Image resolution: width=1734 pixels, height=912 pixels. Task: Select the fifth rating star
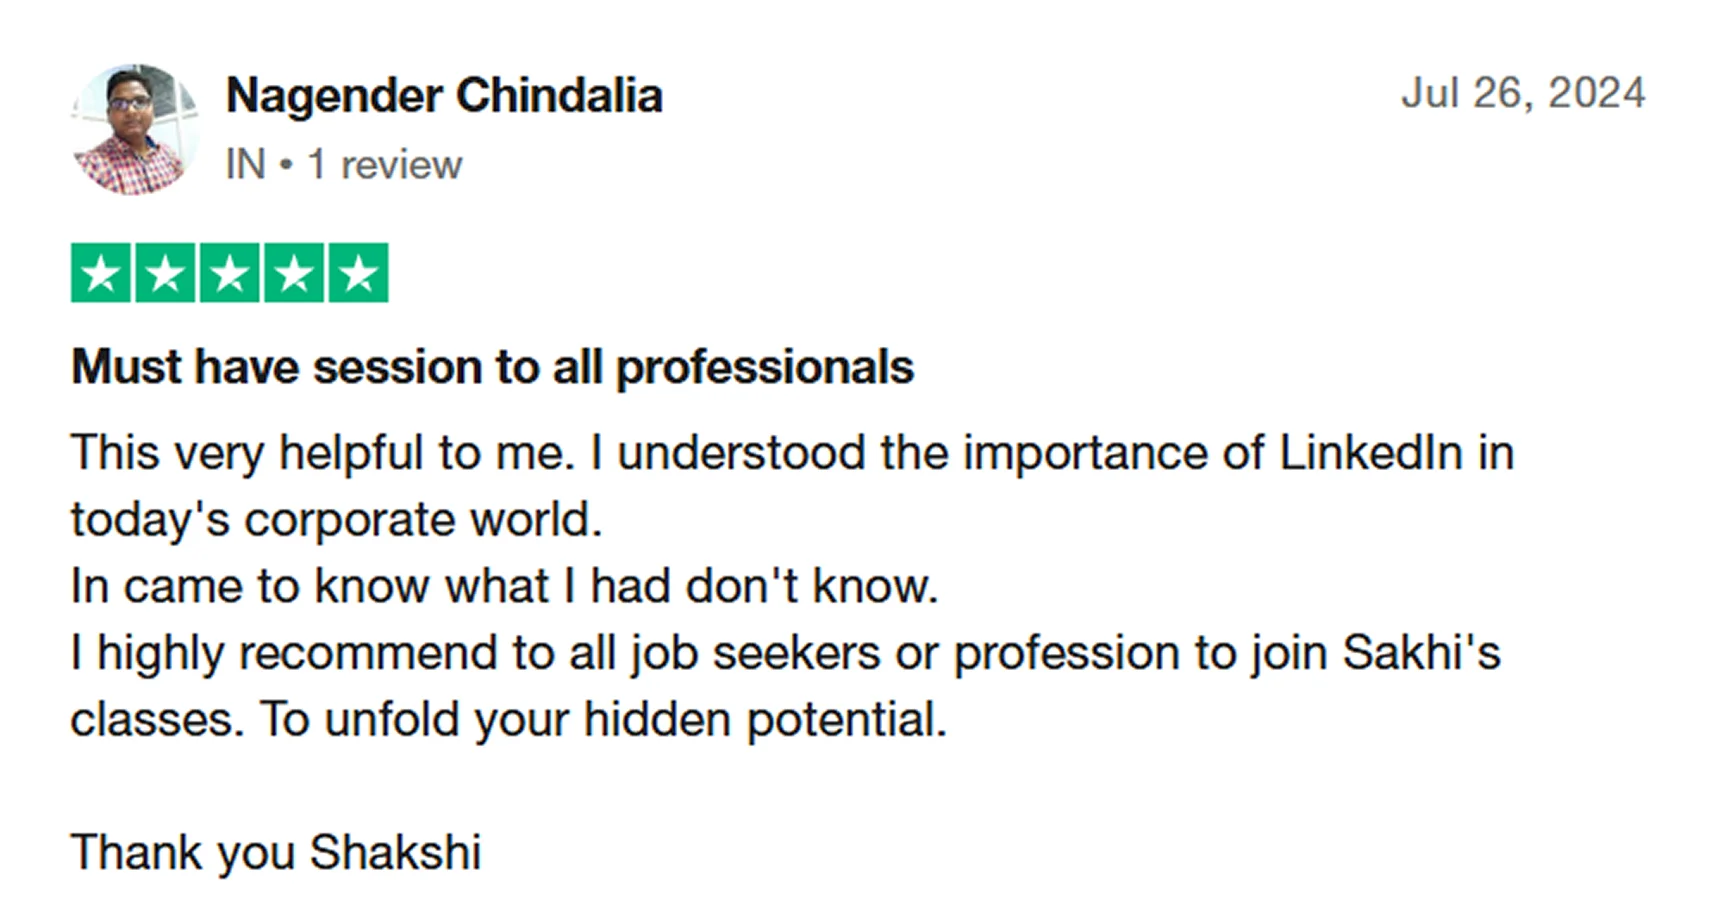358,273
